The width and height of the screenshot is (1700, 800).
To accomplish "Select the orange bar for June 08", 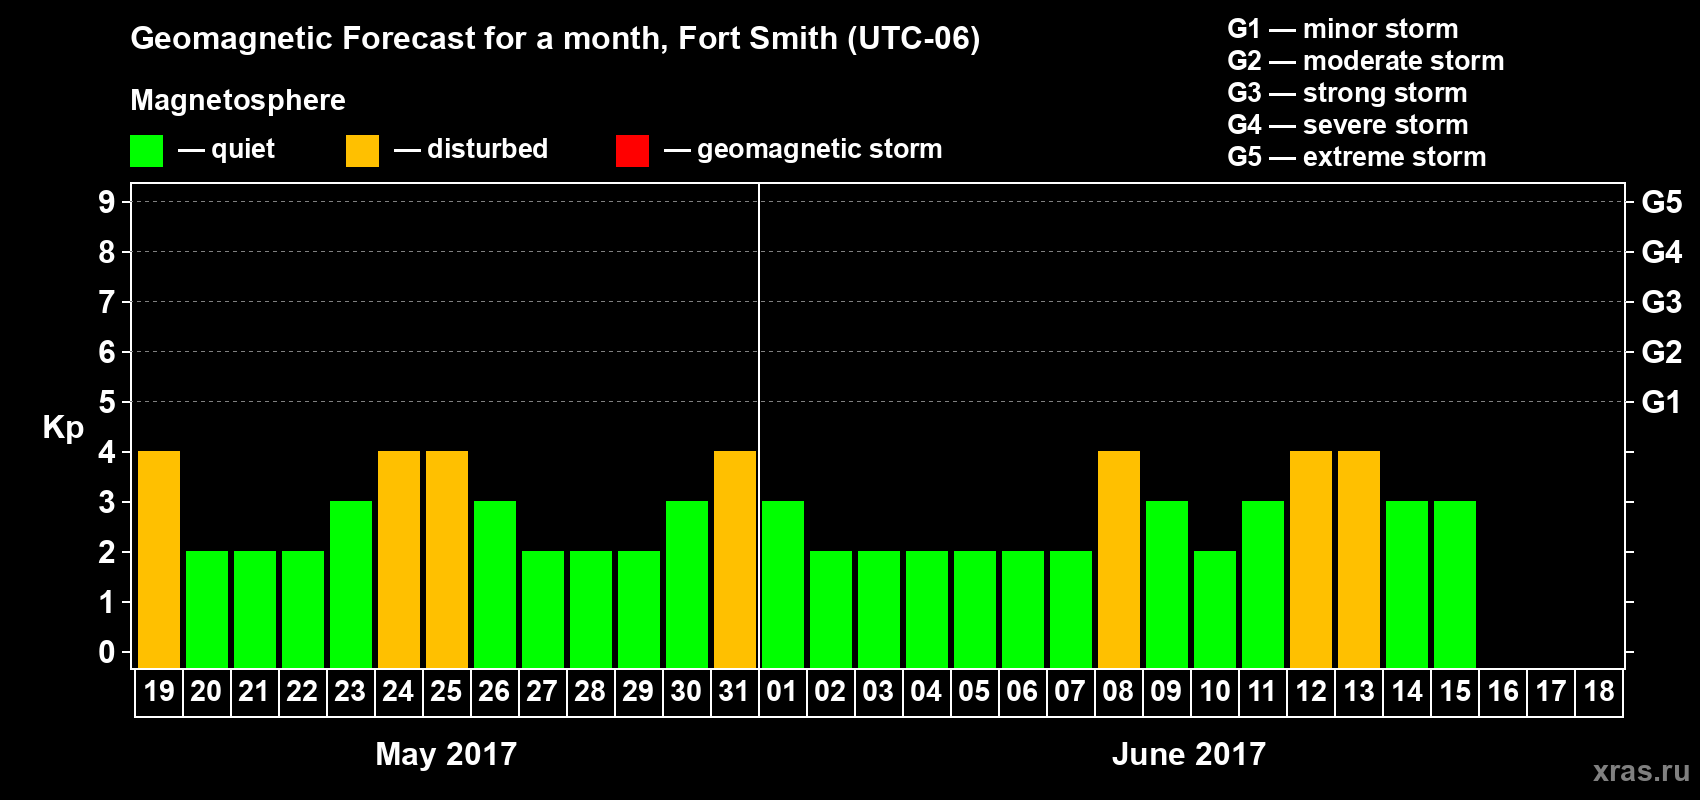I will (1119, 560).
